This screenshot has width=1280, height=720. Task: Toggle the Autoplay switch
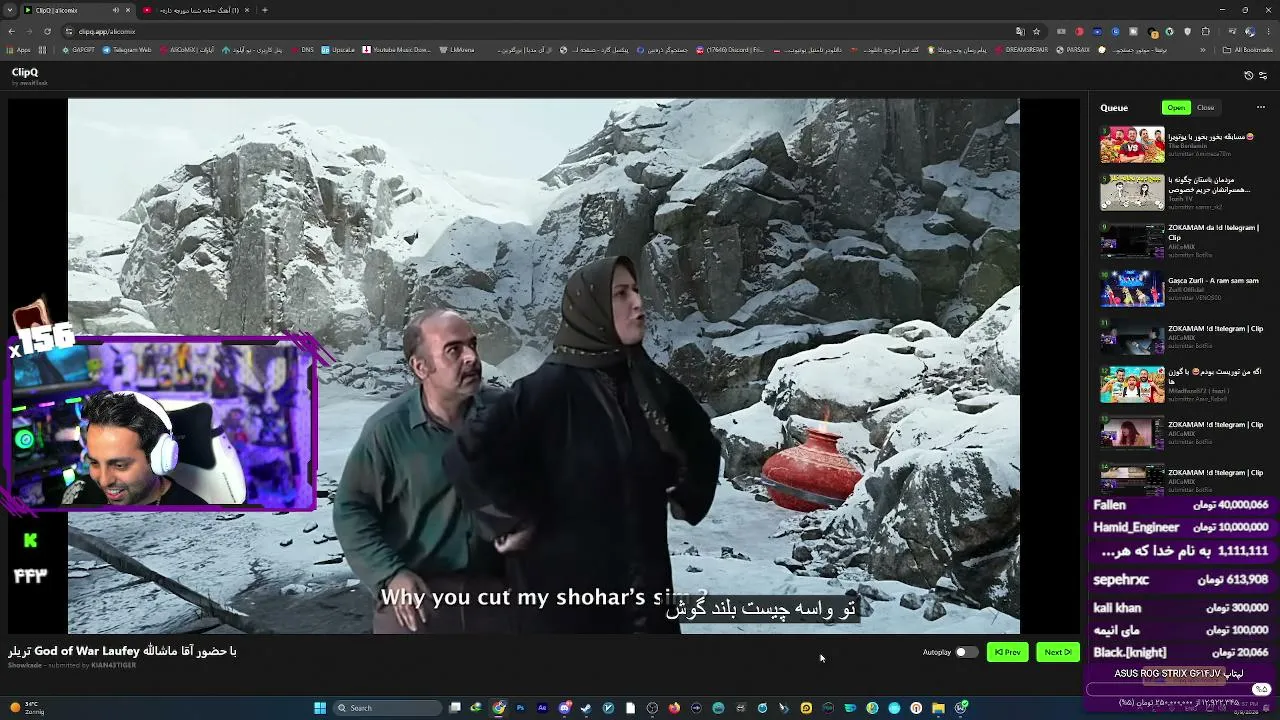pyautogui.click(x=966, y=652)
